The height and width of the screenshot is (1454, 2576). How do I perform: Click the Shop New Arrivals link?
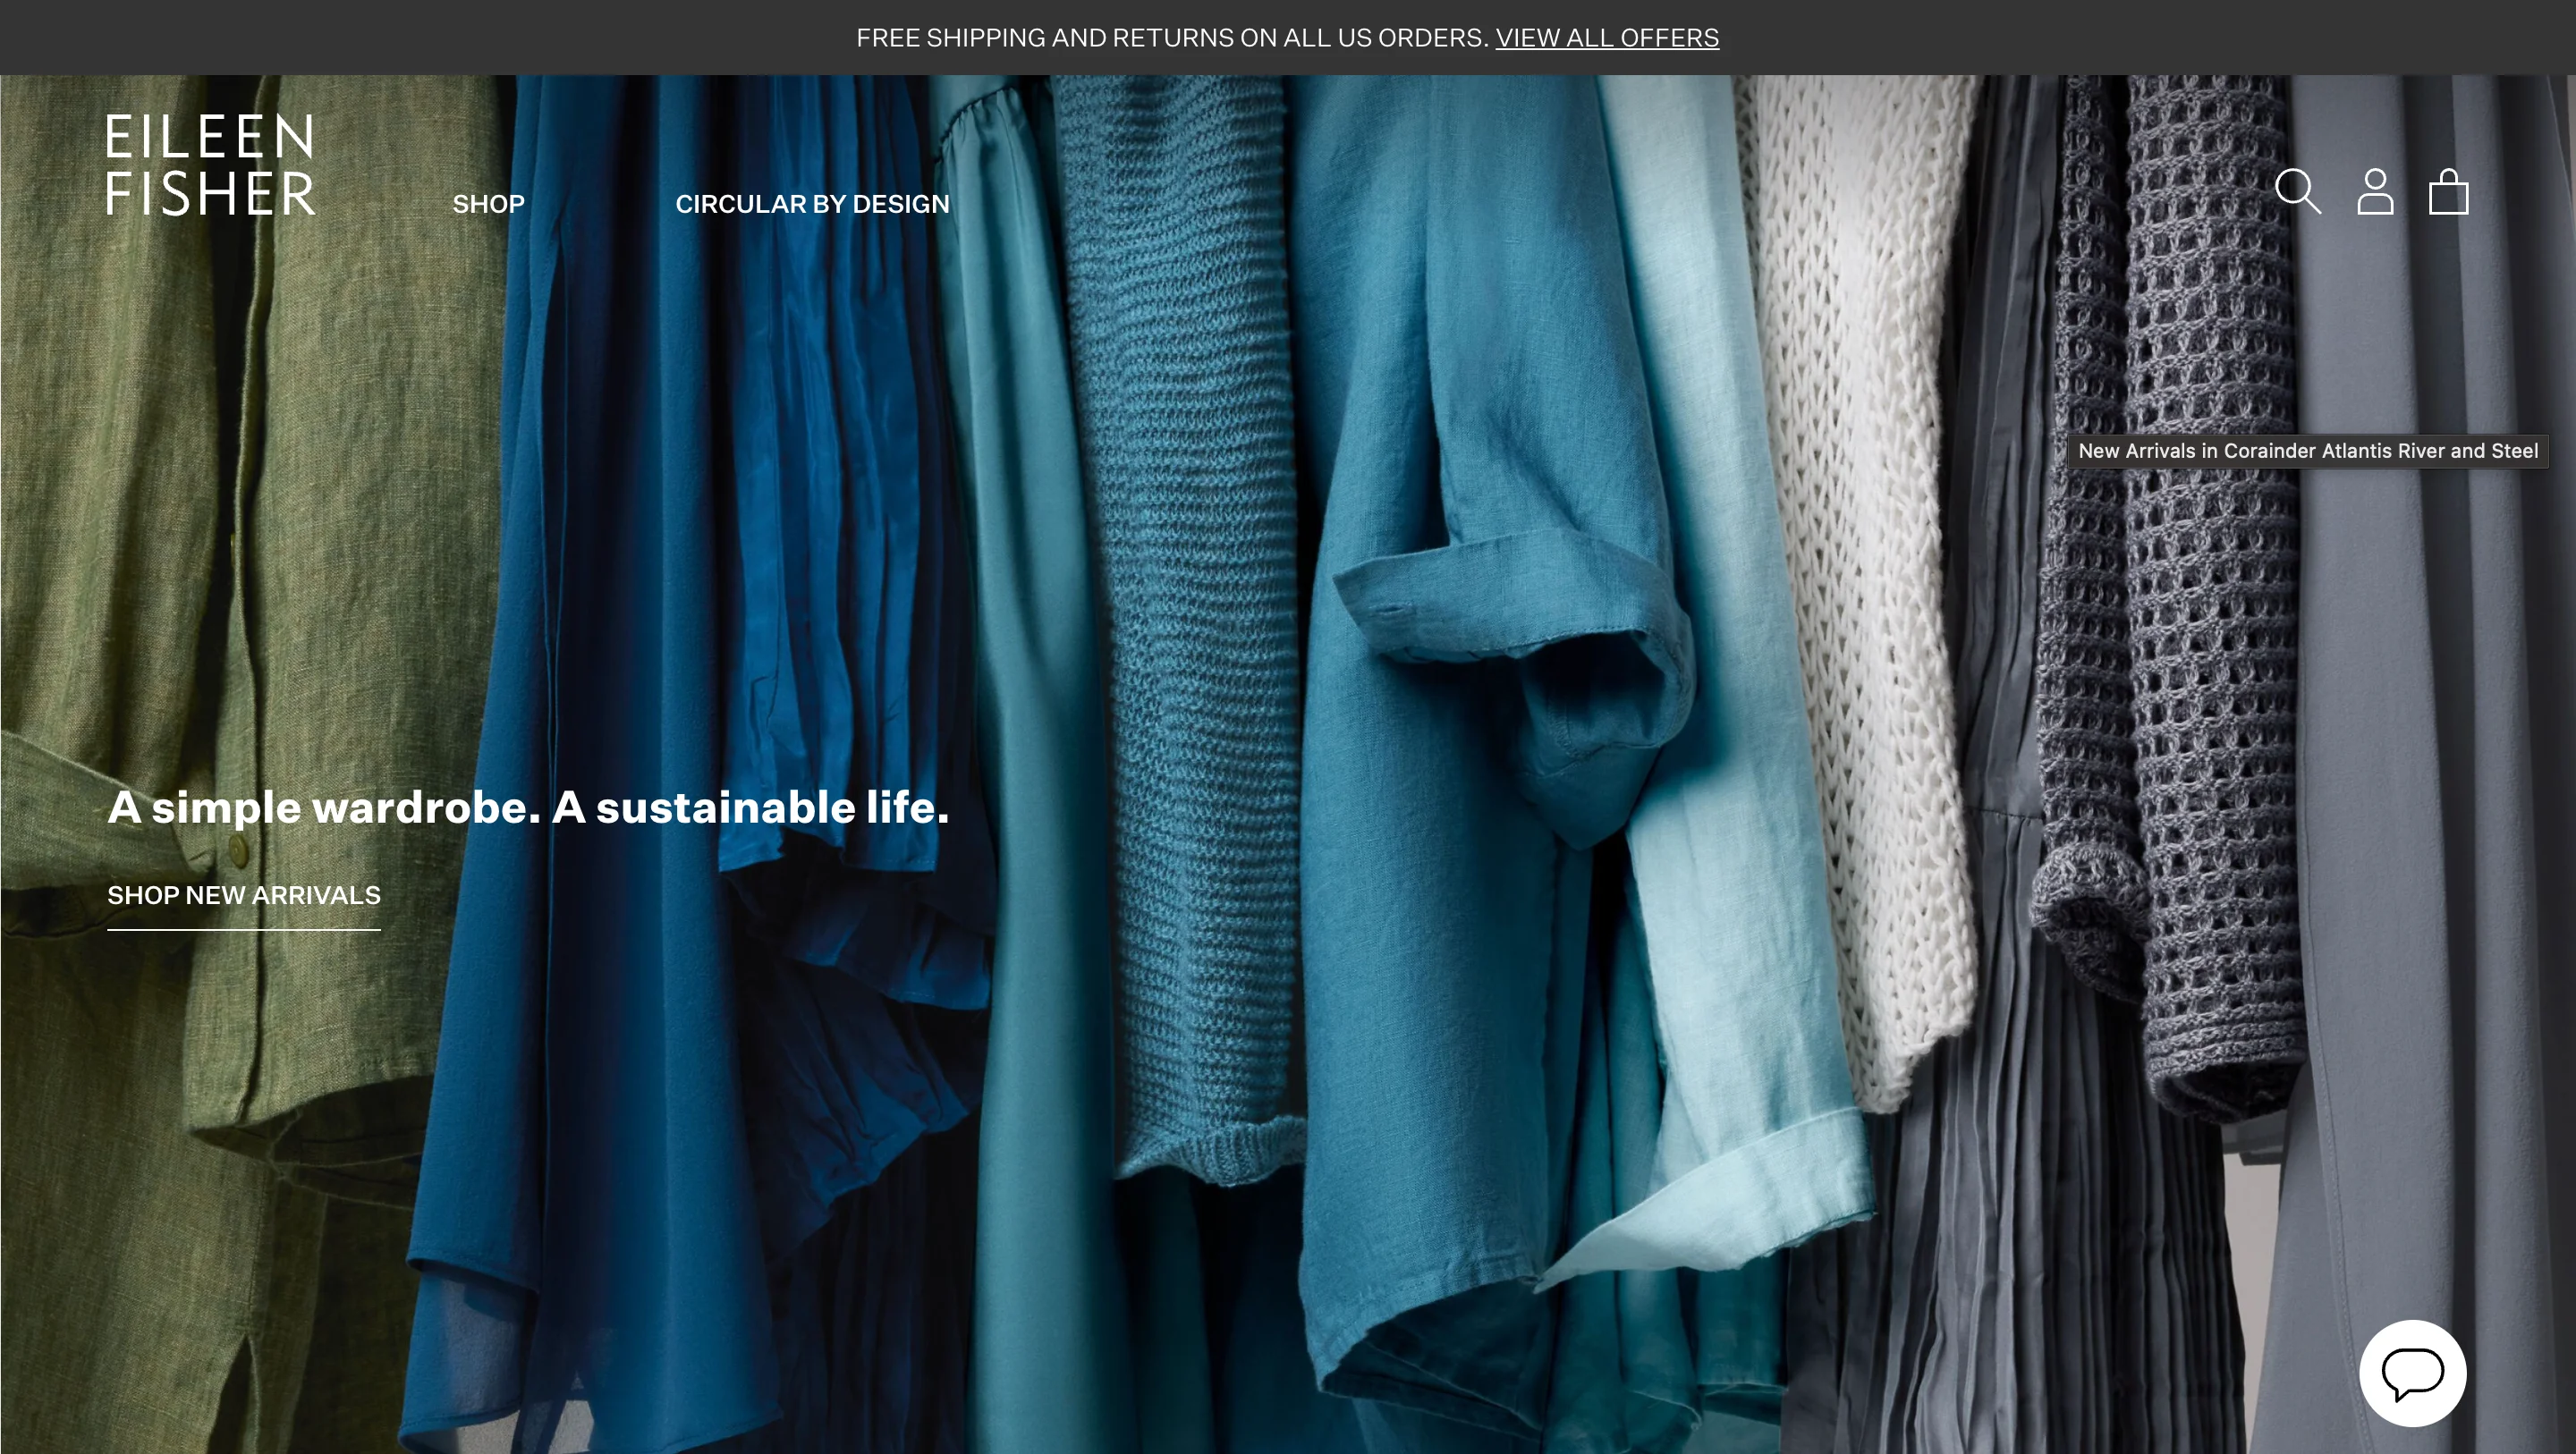click(244, 895)
